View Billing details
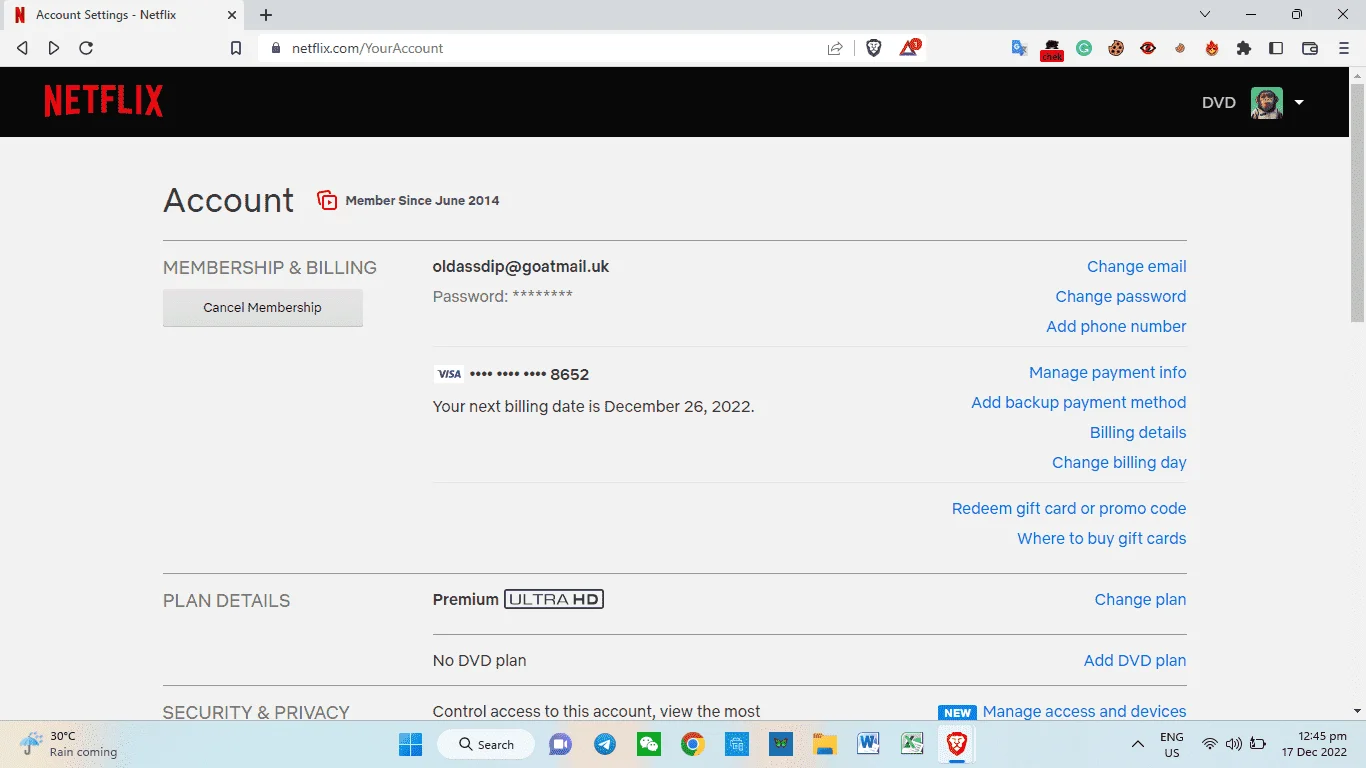The image size is (1366, 768). 1138,432
